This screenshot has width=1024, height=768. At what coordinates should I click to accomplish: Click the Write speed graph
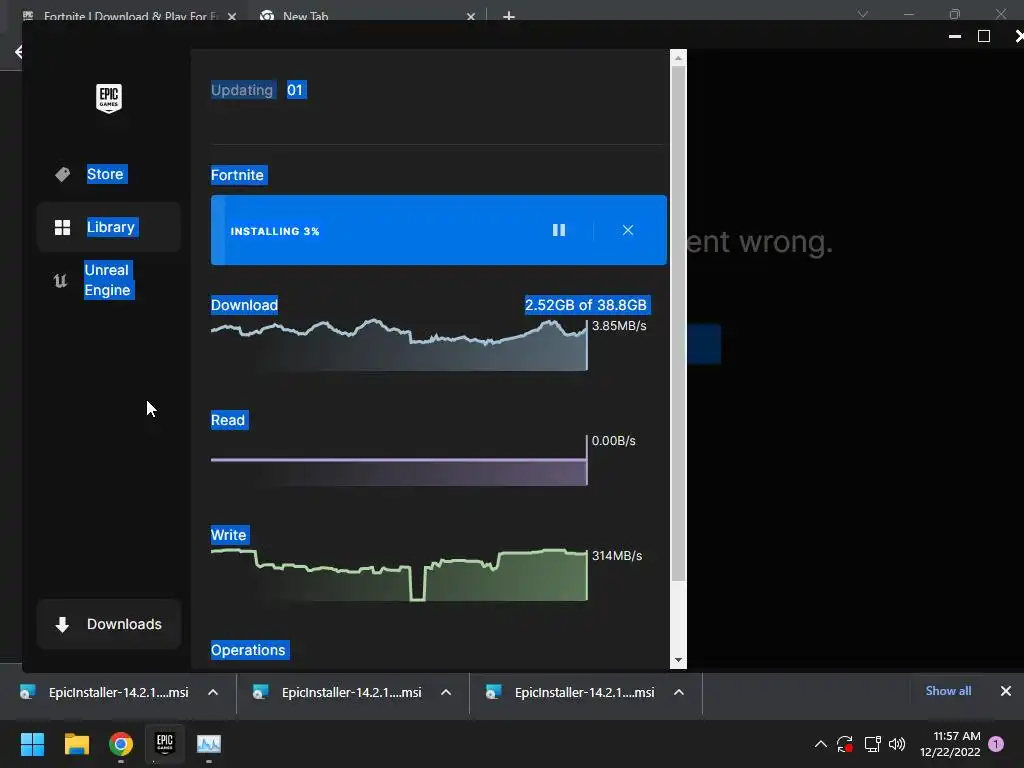point(399,575)
